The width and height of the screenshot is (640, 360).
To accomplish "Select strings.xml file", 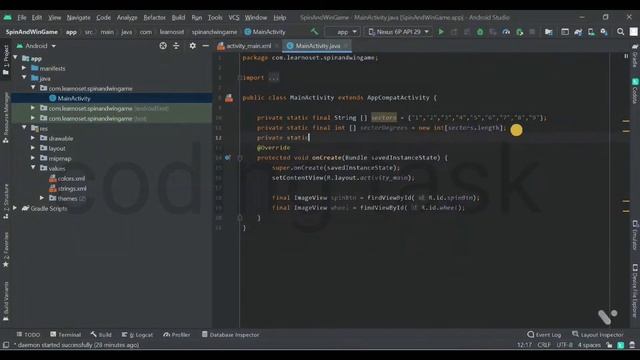I will click(x=68, y=189).
